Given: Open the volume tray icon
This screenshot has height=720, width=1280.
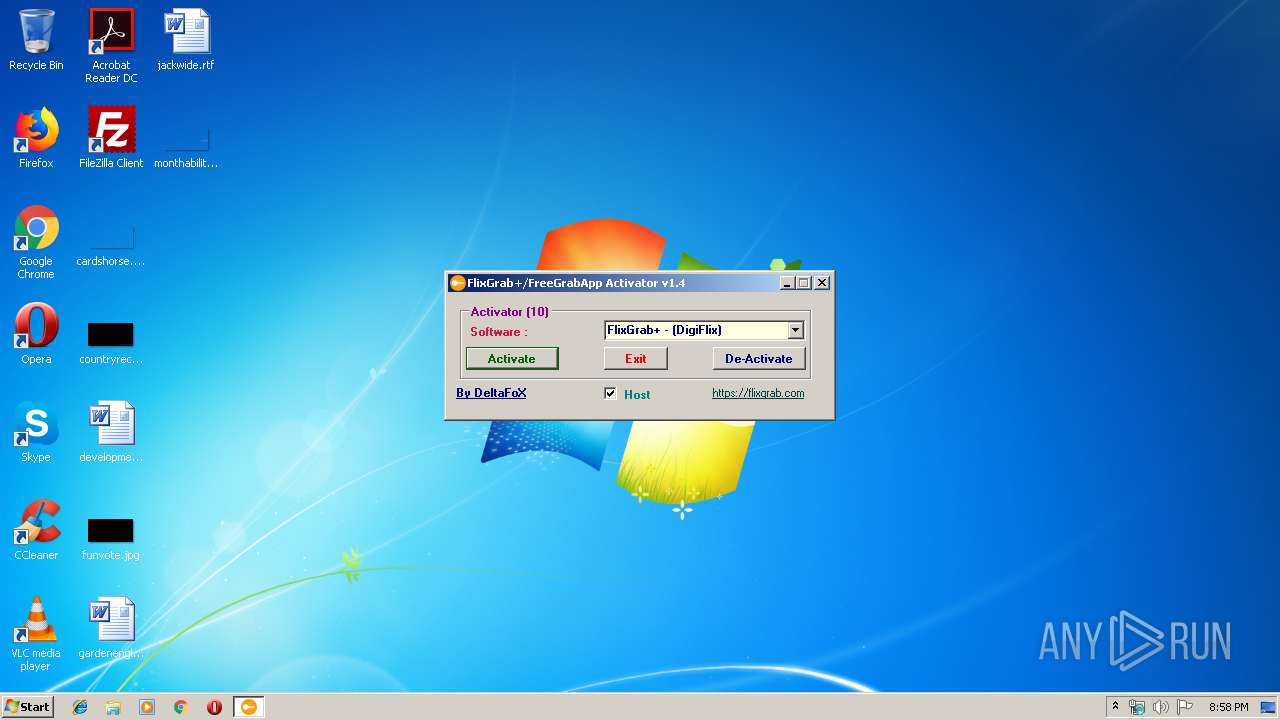Looking at the screenshot, I should coord(1160,707).
